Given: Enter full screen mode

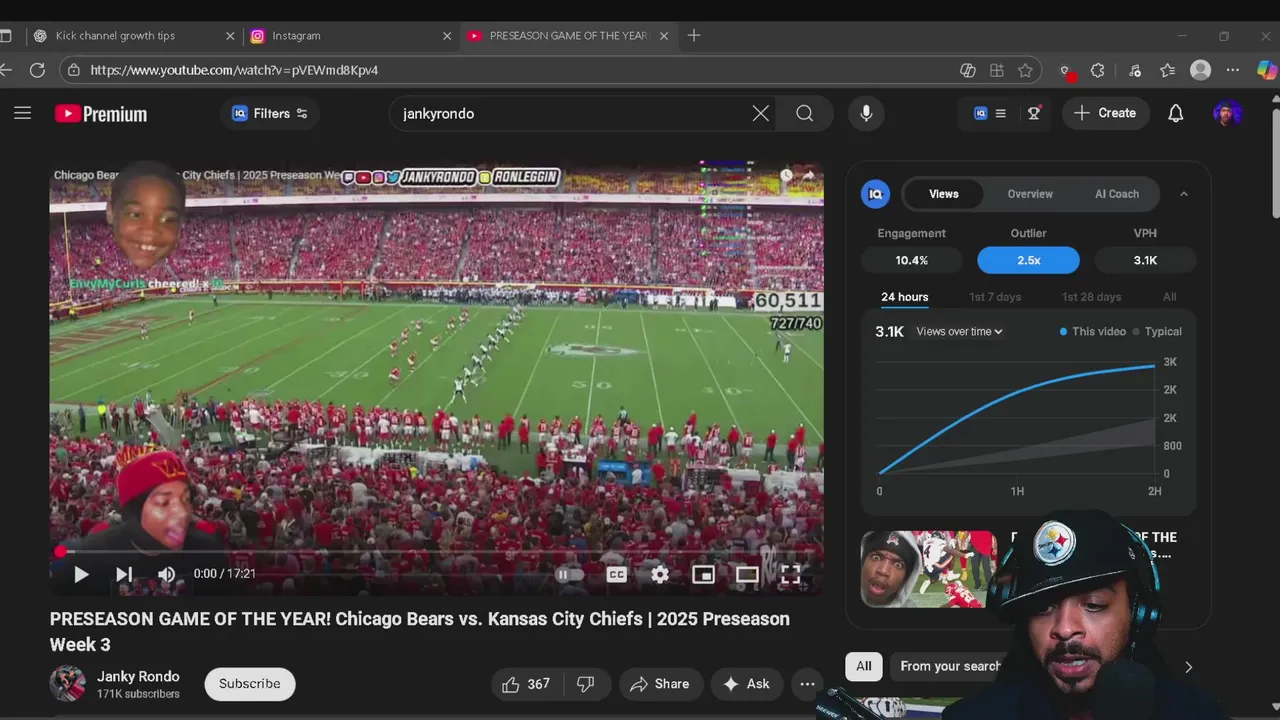Looking at the screenshot, I should coord(790,574).
